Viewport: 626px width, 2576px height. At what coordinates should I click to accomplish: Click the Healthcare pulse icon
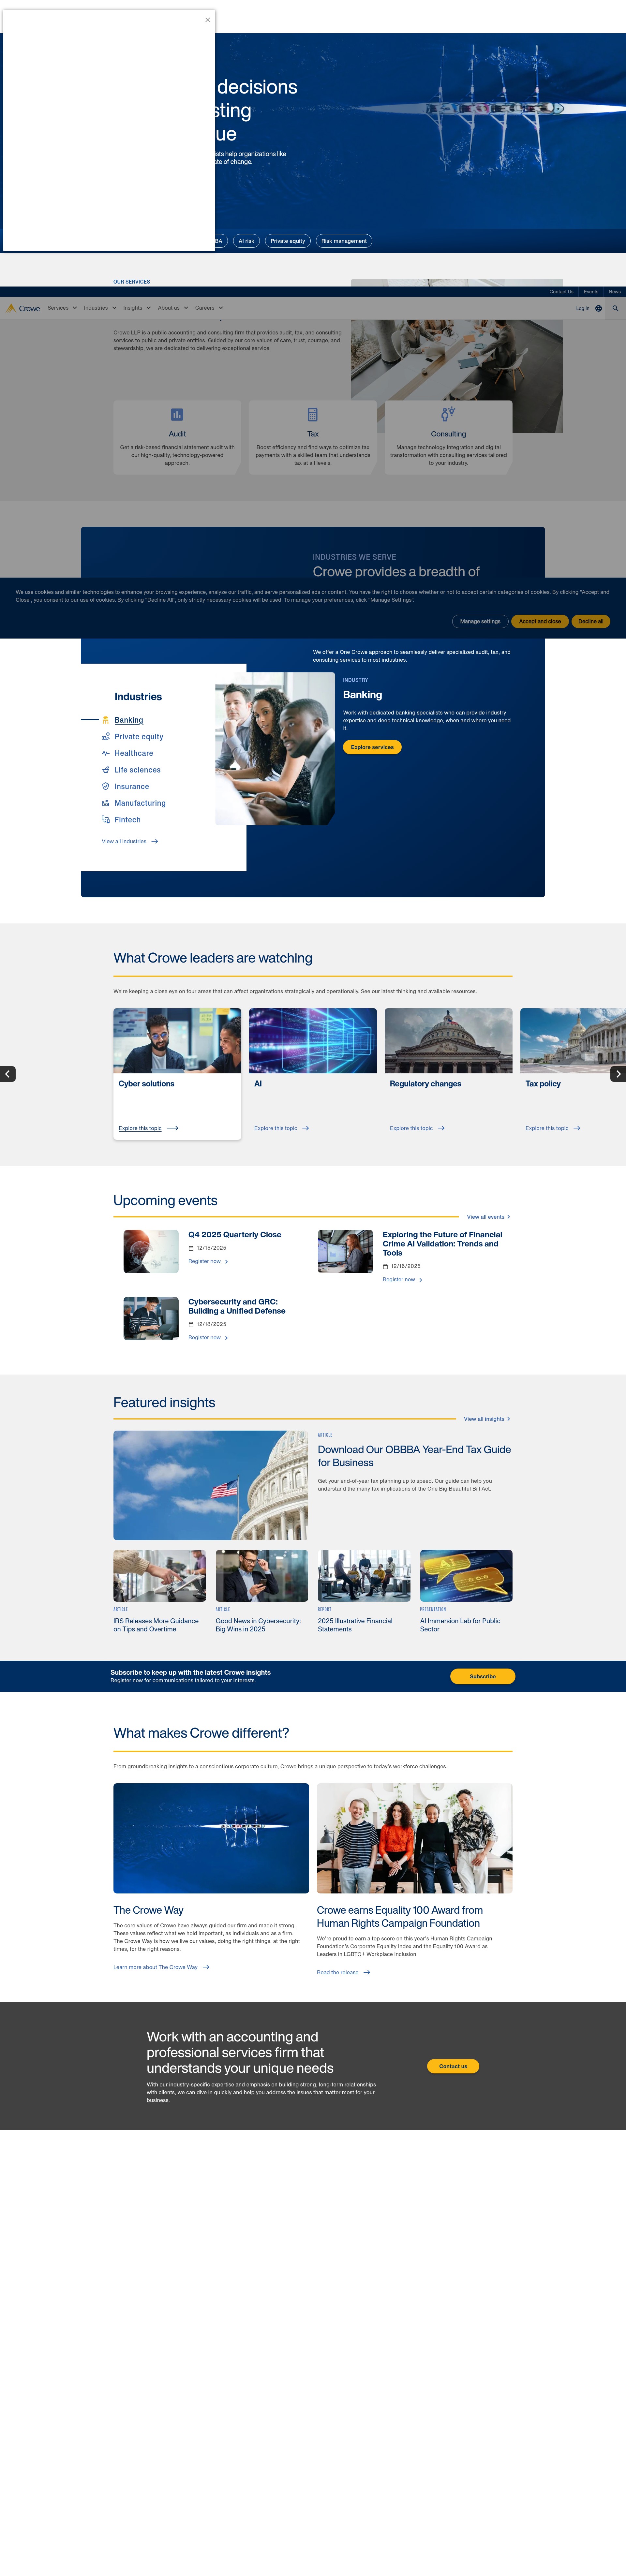pyautogui.click(x=106, y=753)
